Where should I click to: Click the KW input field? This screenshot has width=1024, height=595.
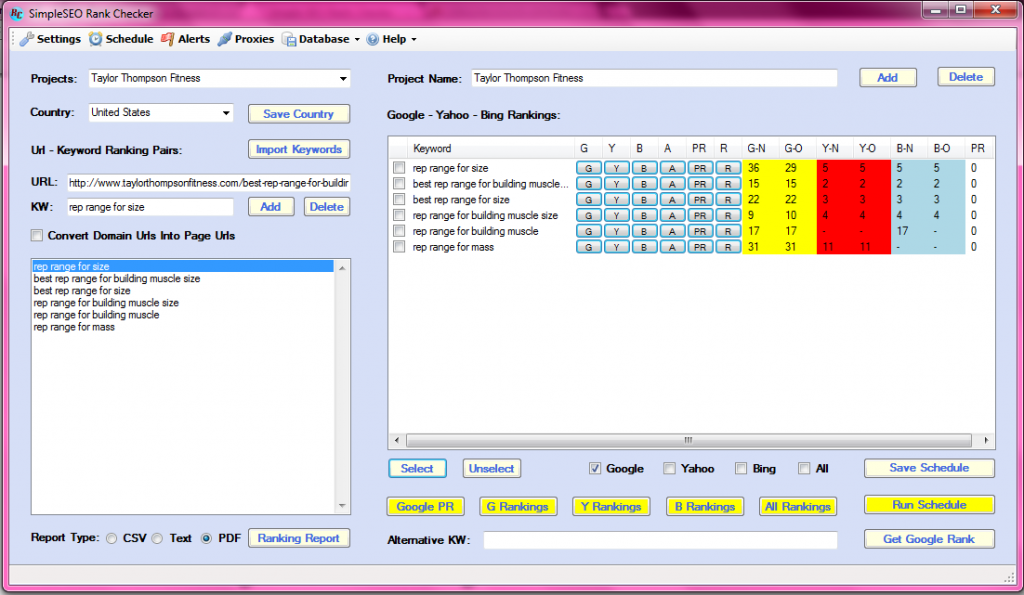coord(150,207)
